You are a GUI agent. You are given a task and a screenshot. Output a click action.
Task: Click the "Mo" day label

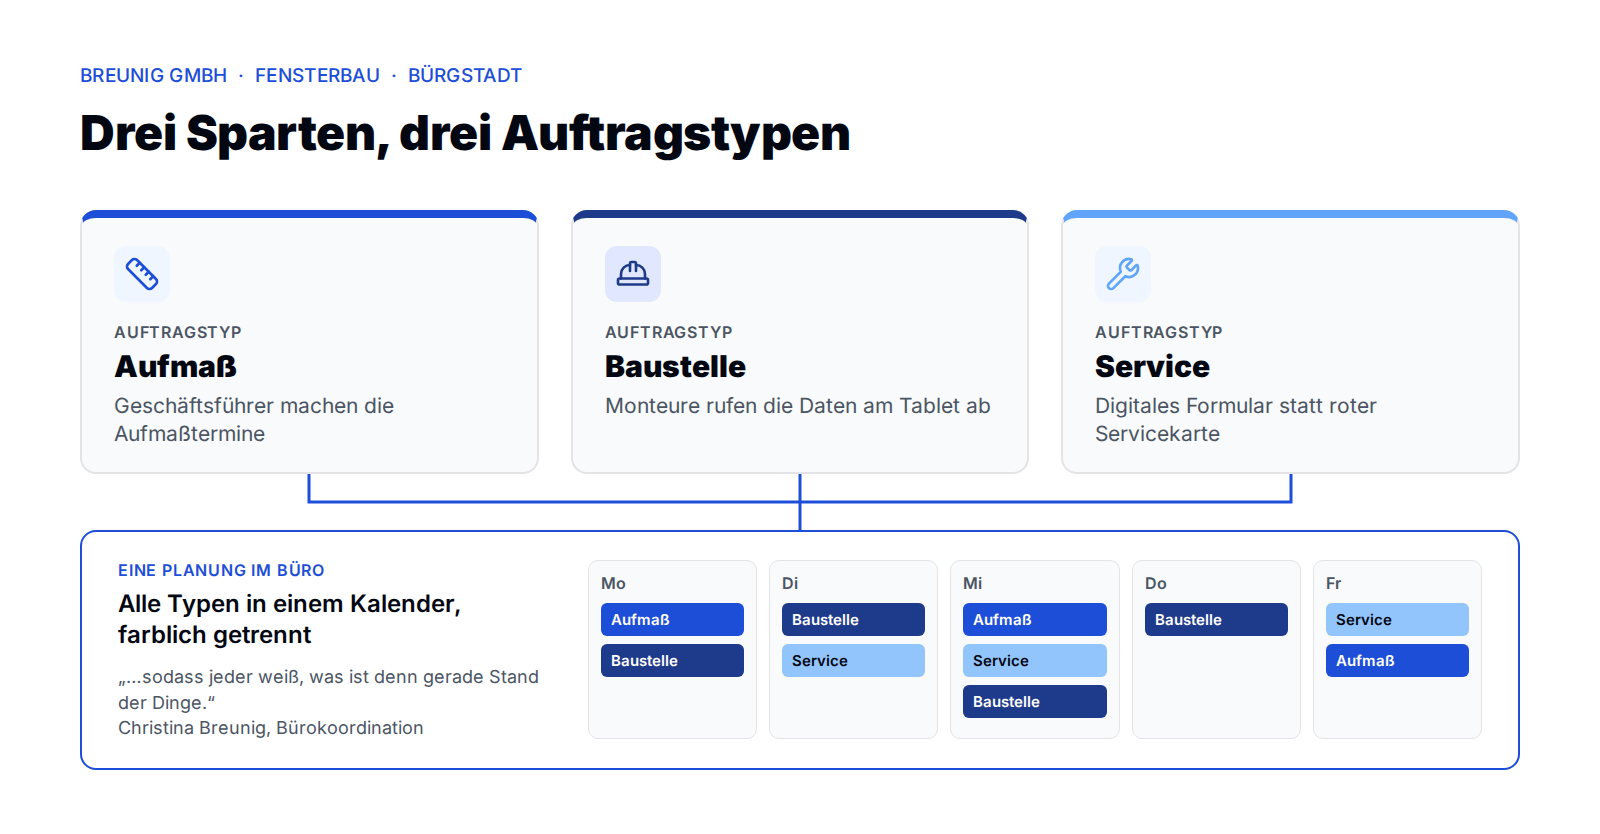613,583
